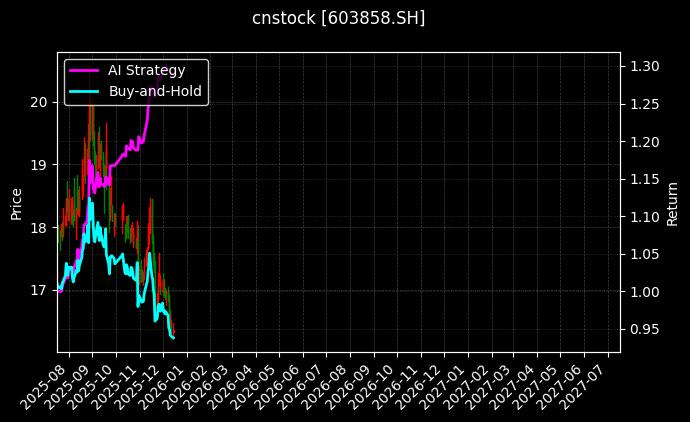This screenshot has width=690, height=422.
Task: Click the 17 price tick label
Action: coord(39,291)
